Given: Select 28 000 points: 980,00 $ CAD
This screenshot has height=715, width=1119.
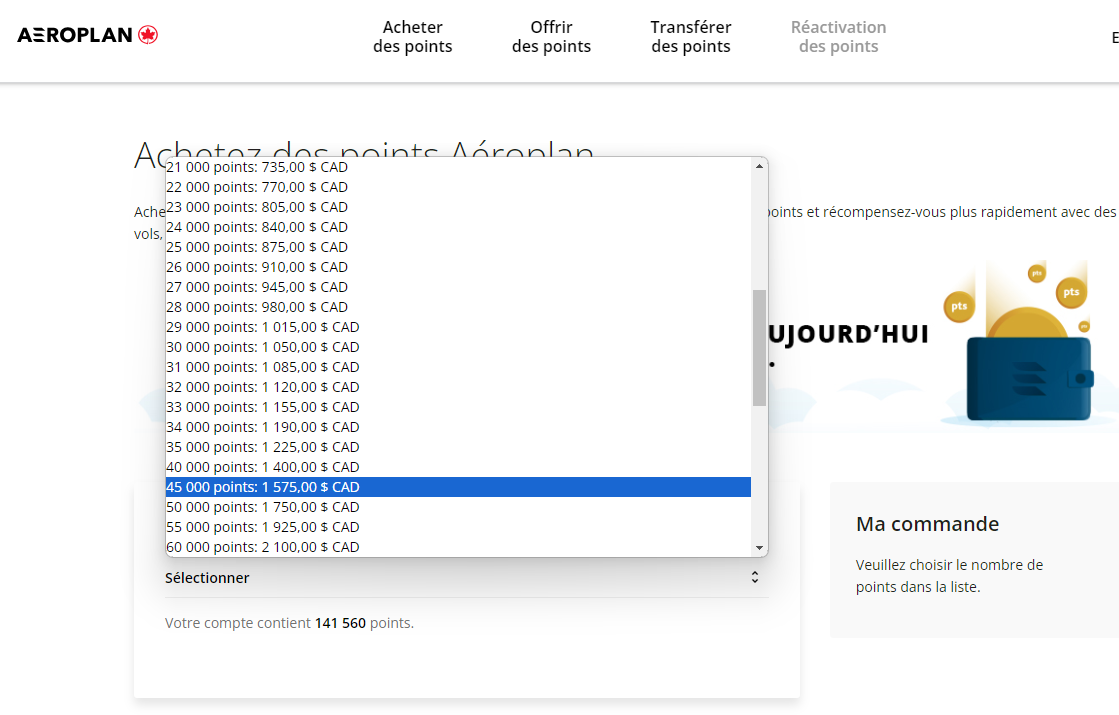Looking at the screenshot, I should click(x=458, y=307).
